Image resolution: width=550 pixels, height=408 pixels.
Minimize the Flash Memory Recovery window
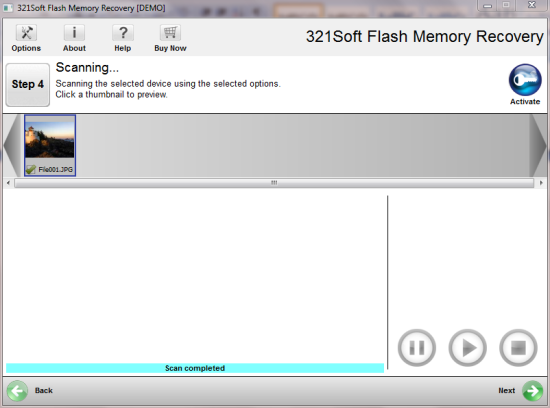[488, 6]
